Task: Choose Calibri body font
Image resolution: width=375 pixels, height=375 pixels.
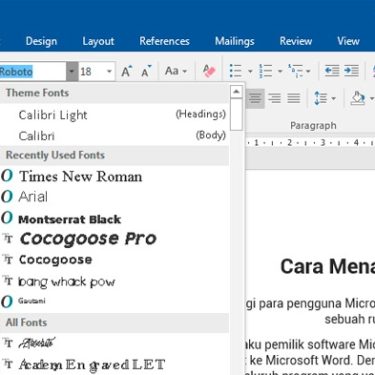Action: pyautogui.click(x=114, y=136)
